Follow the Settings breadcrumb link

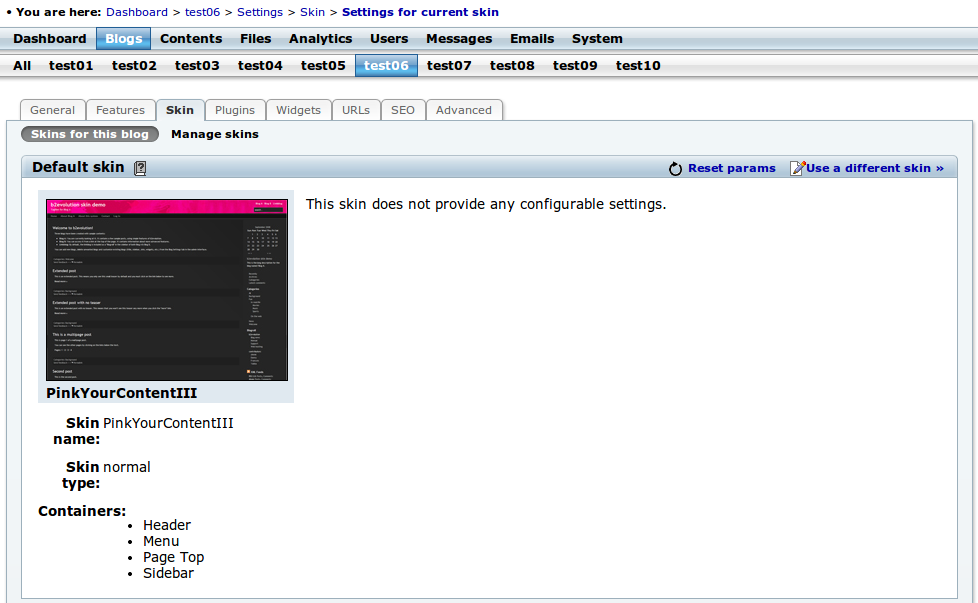pos(260,12)
